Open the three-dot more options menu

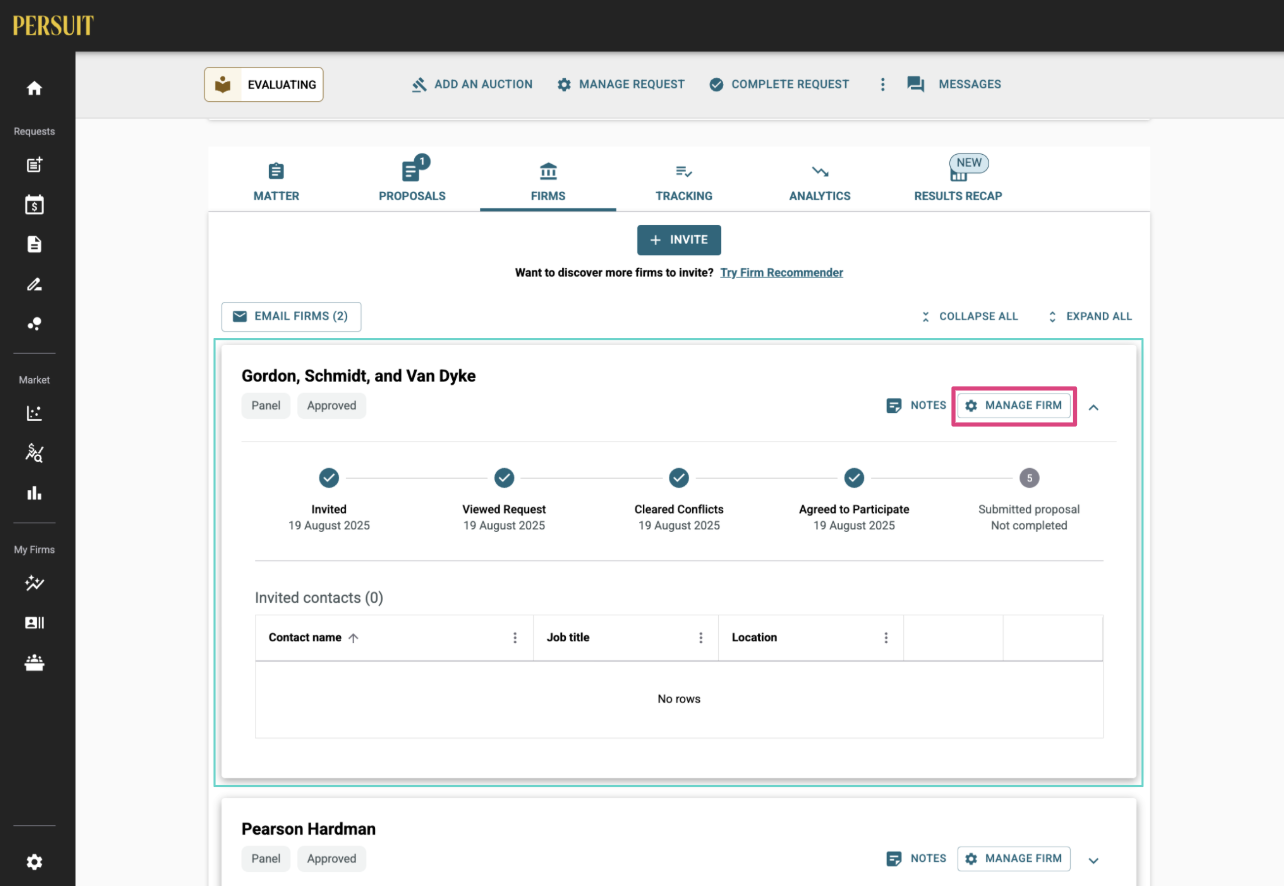pyautogui.click(x=882, y=85)
